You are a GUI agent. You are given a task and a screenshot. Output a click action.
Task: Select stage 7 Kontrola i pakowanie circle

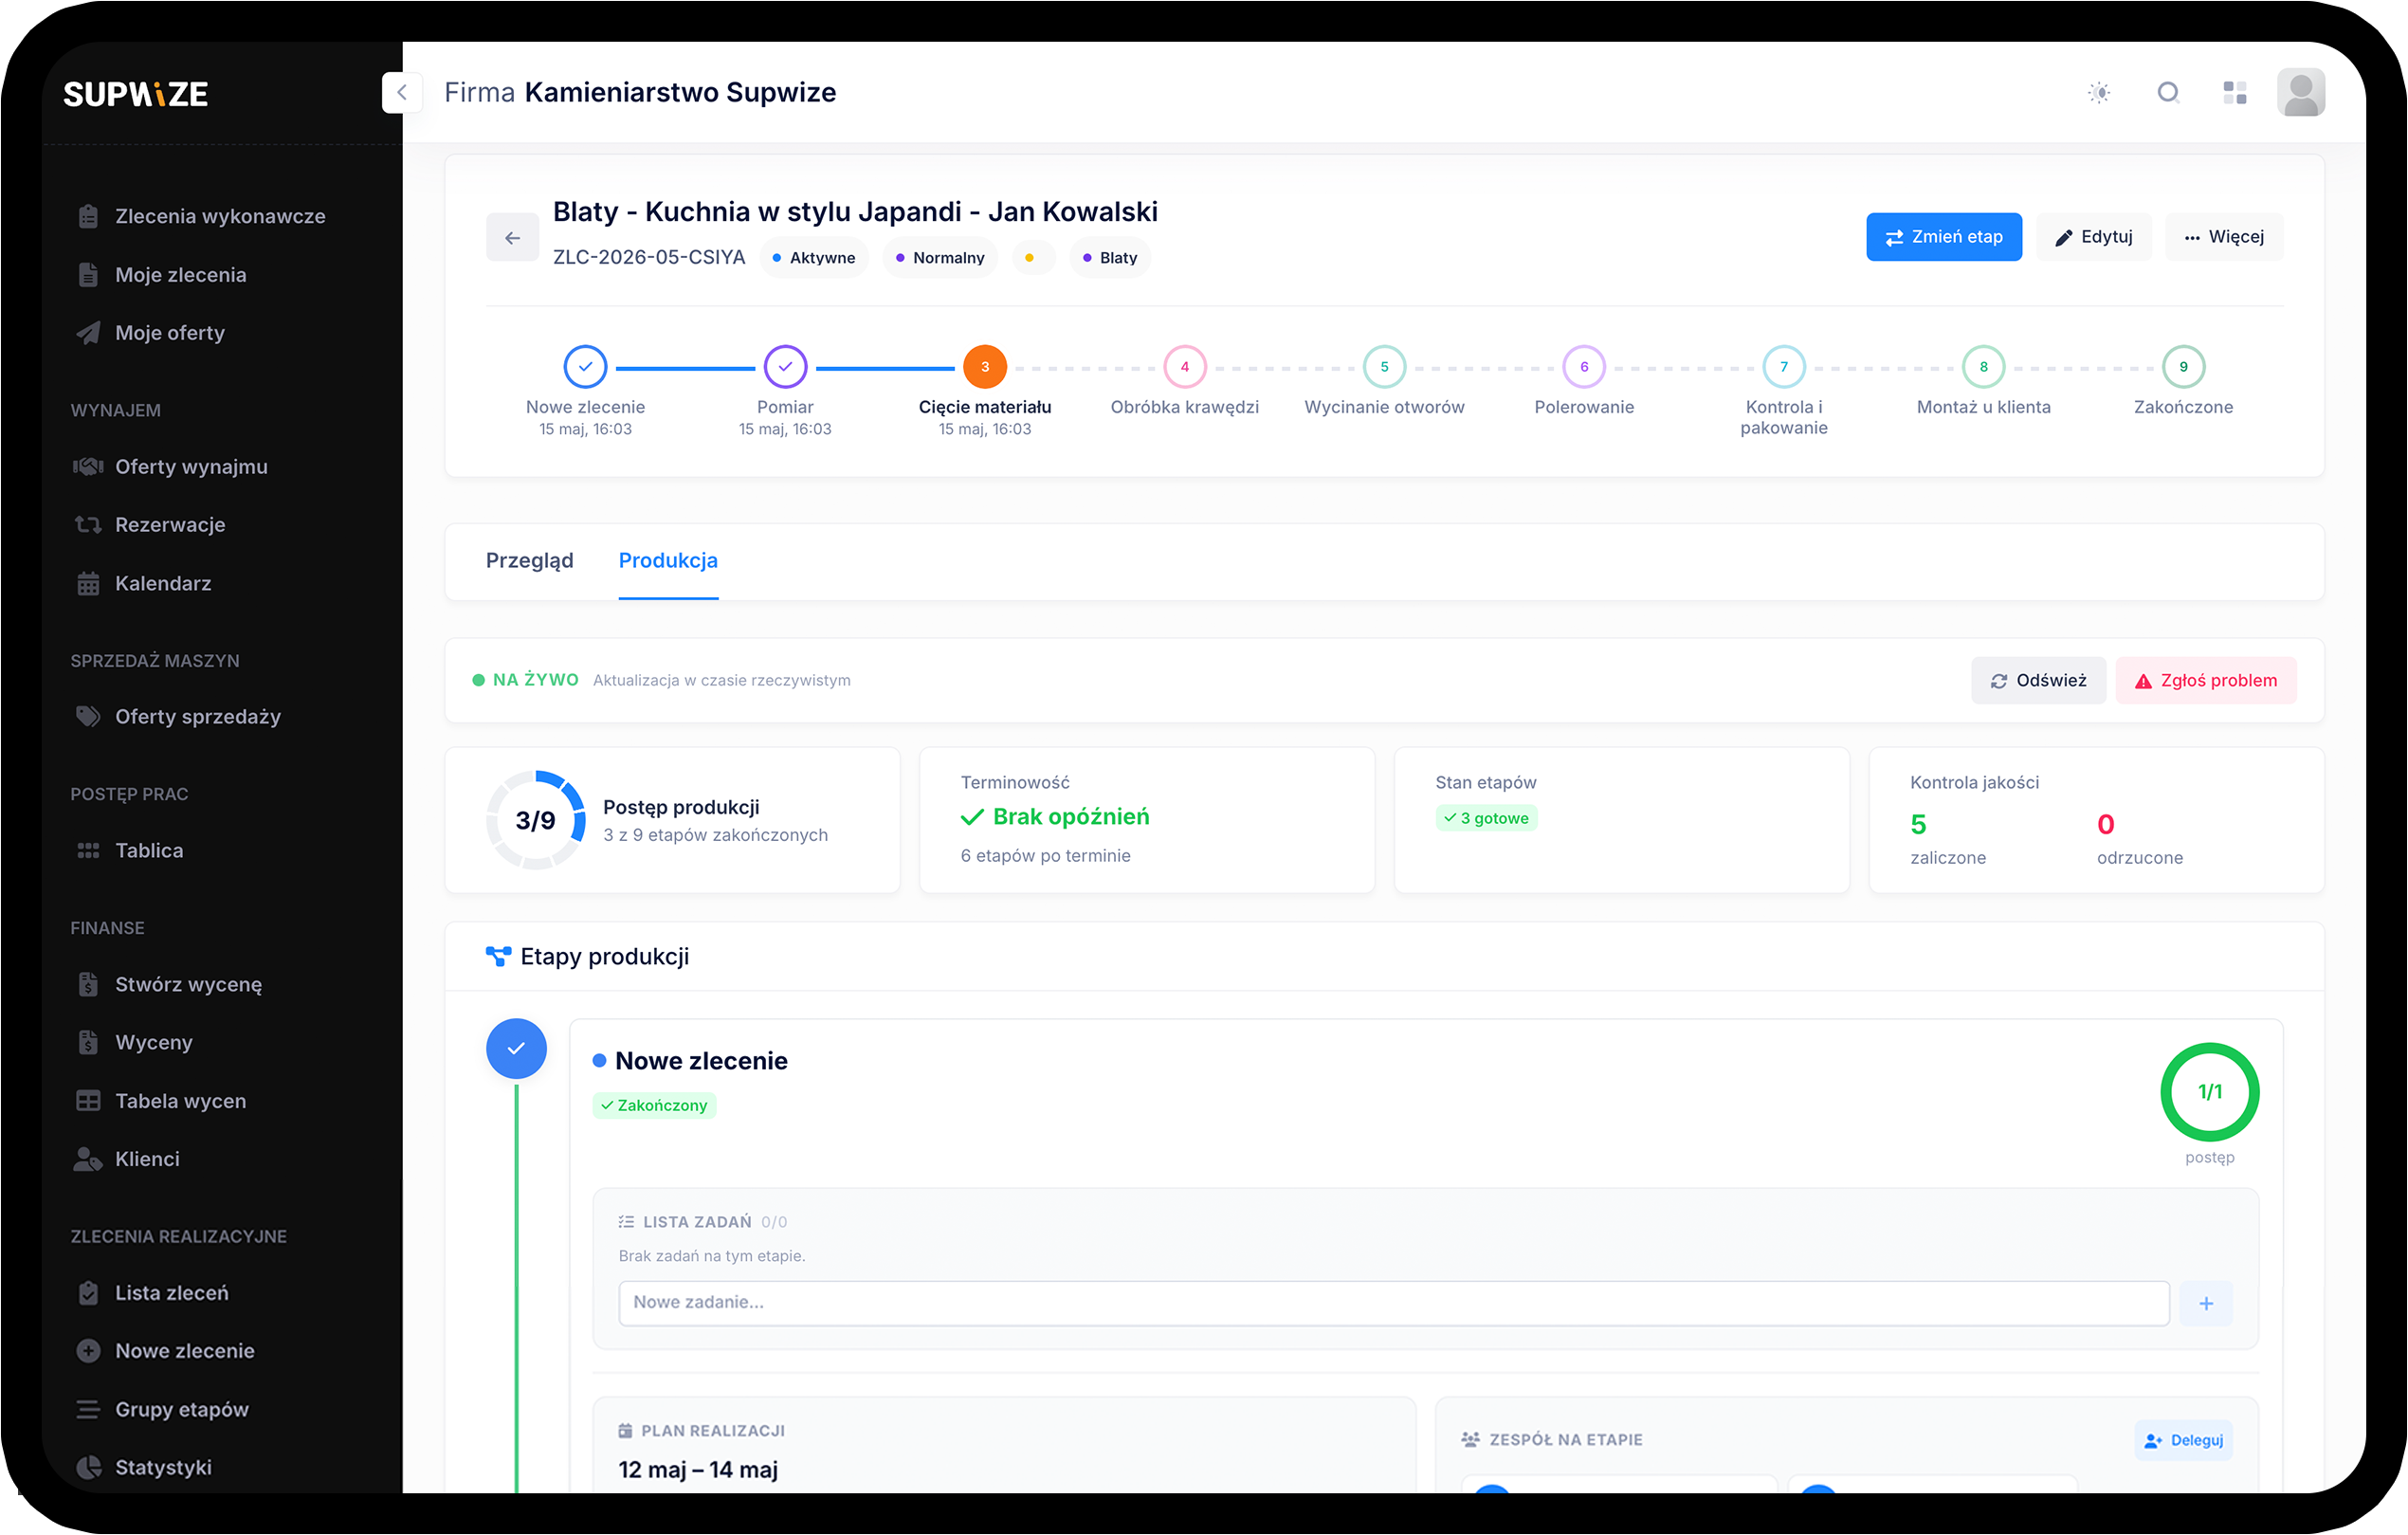(x=1784, y=367)
